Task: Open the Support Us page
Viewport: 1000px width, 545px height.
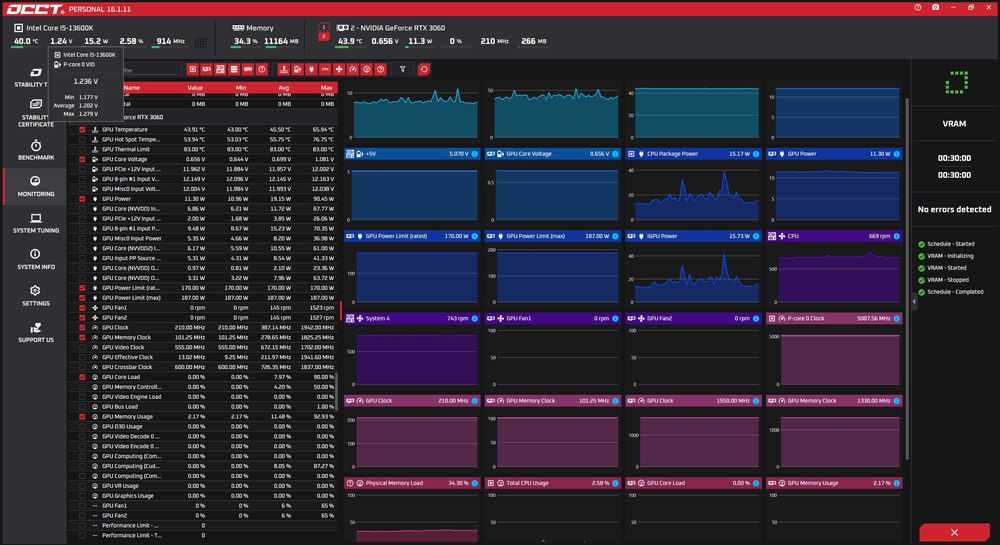Action: (x=36, y=333)
